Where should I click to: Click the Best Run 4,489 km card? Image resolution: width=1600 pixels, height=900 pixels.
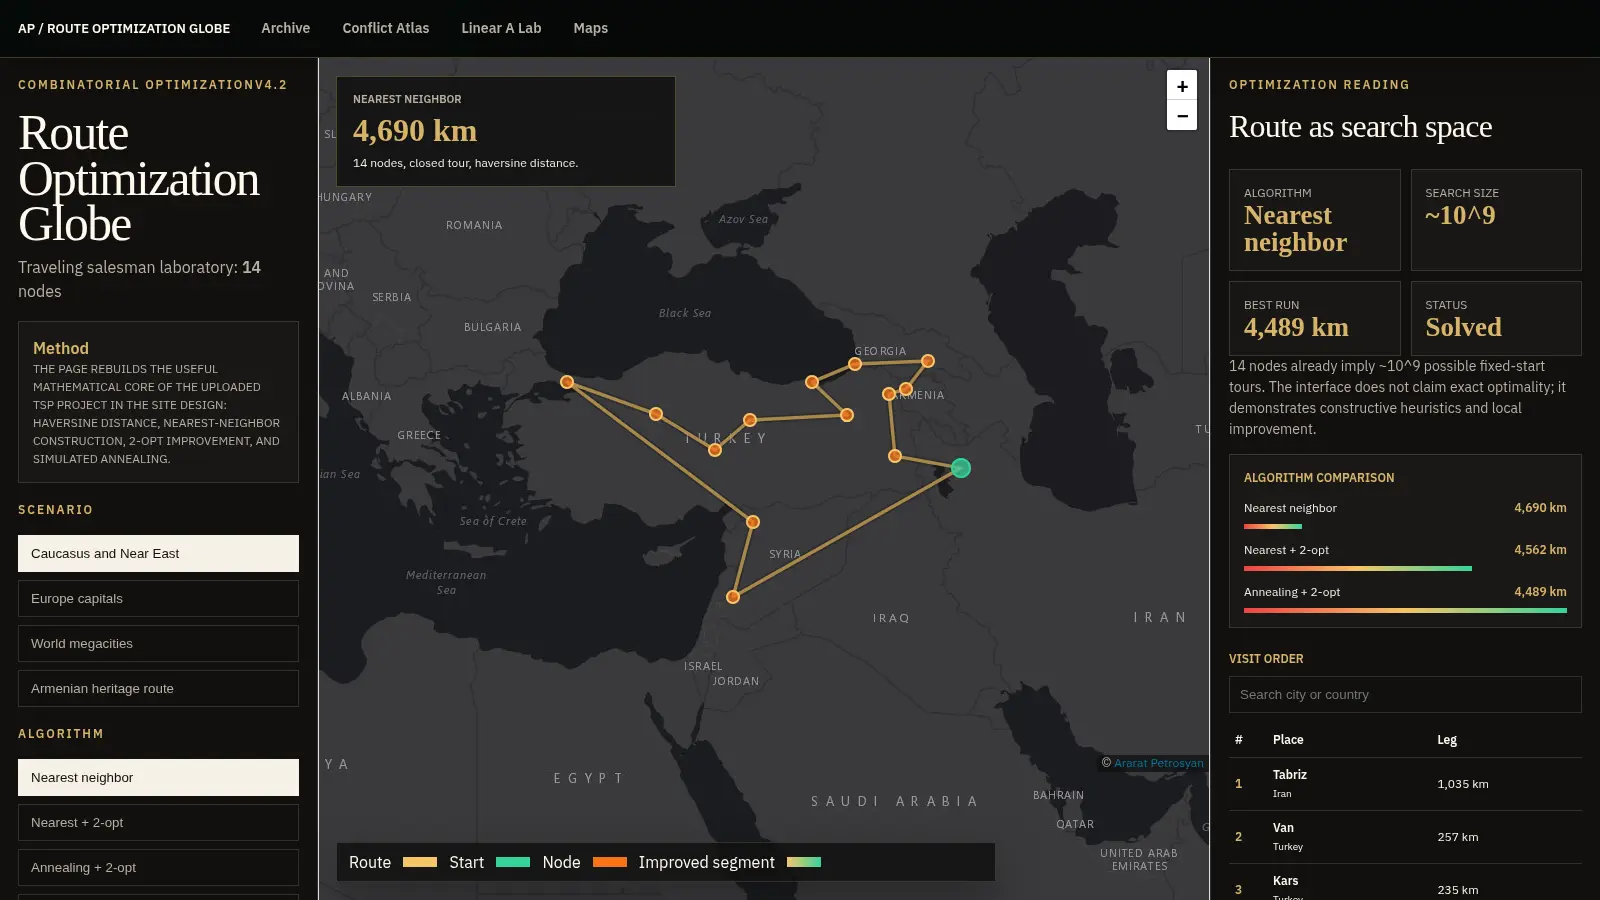pyautogui.click(x=1314, y=318)
